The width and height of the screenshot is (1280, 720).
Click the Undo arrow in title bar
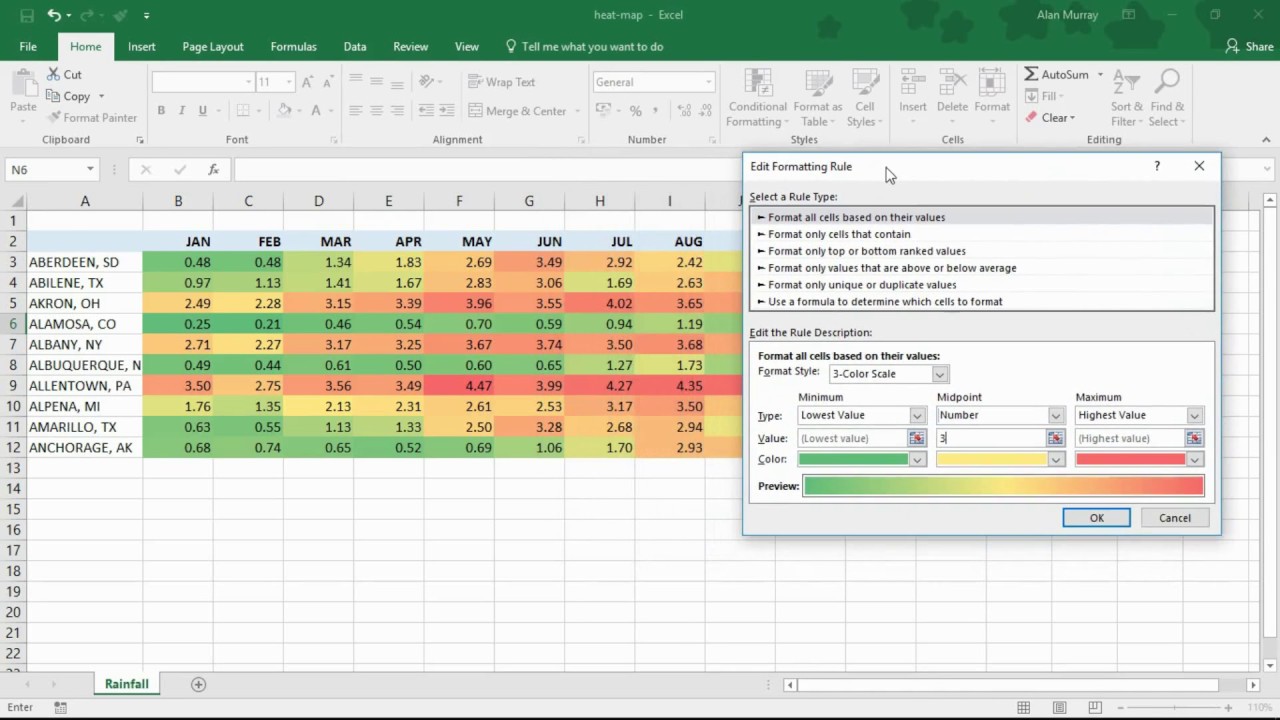pyautogui.click(x=53, y=16)
